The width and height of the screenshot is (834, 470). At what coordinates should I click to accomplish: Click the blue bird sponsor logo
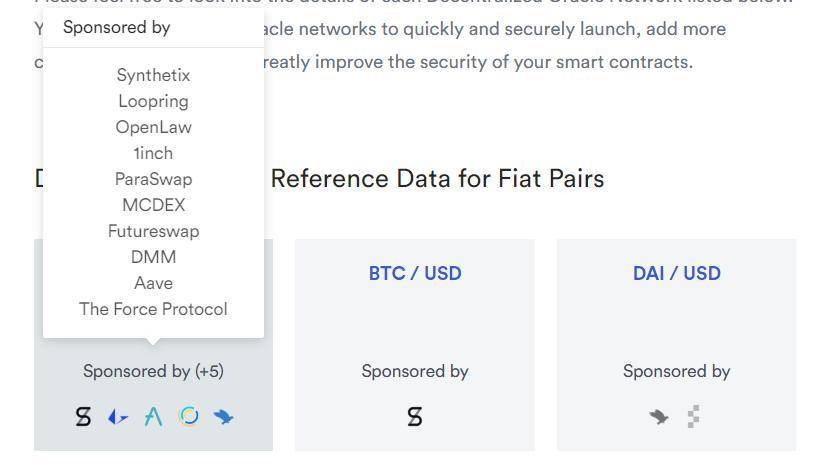pos(223,417)
